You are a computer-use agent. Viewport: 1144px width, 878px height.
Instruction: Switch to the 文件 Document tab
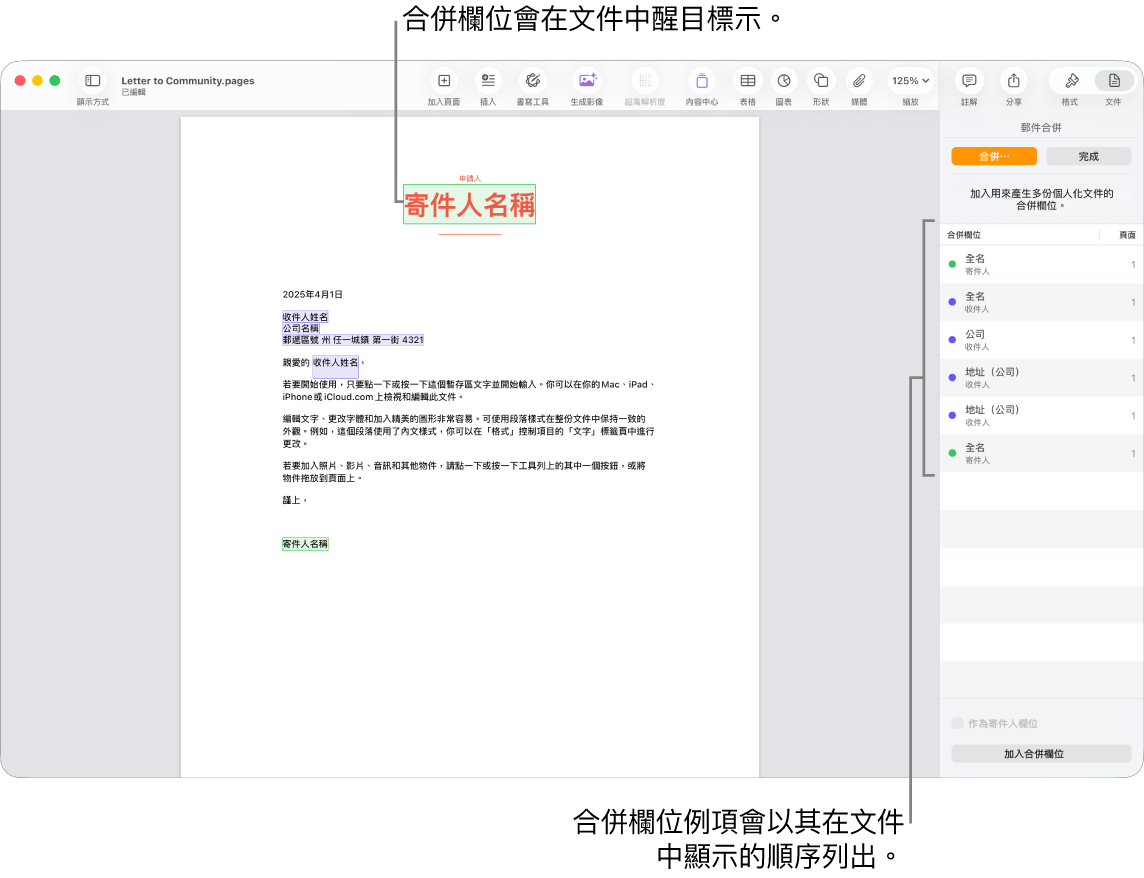[x=1114, y=82]
